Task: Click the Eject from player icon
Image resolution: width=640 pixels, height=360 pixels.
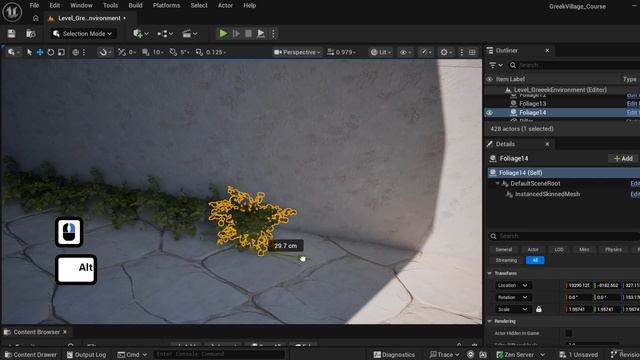Action: [260, 33]
